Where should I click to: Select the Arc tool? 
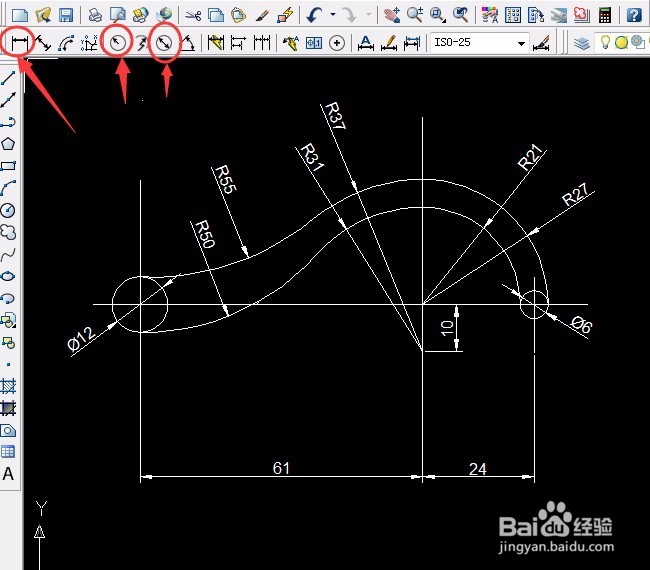[x=8, y=188]
